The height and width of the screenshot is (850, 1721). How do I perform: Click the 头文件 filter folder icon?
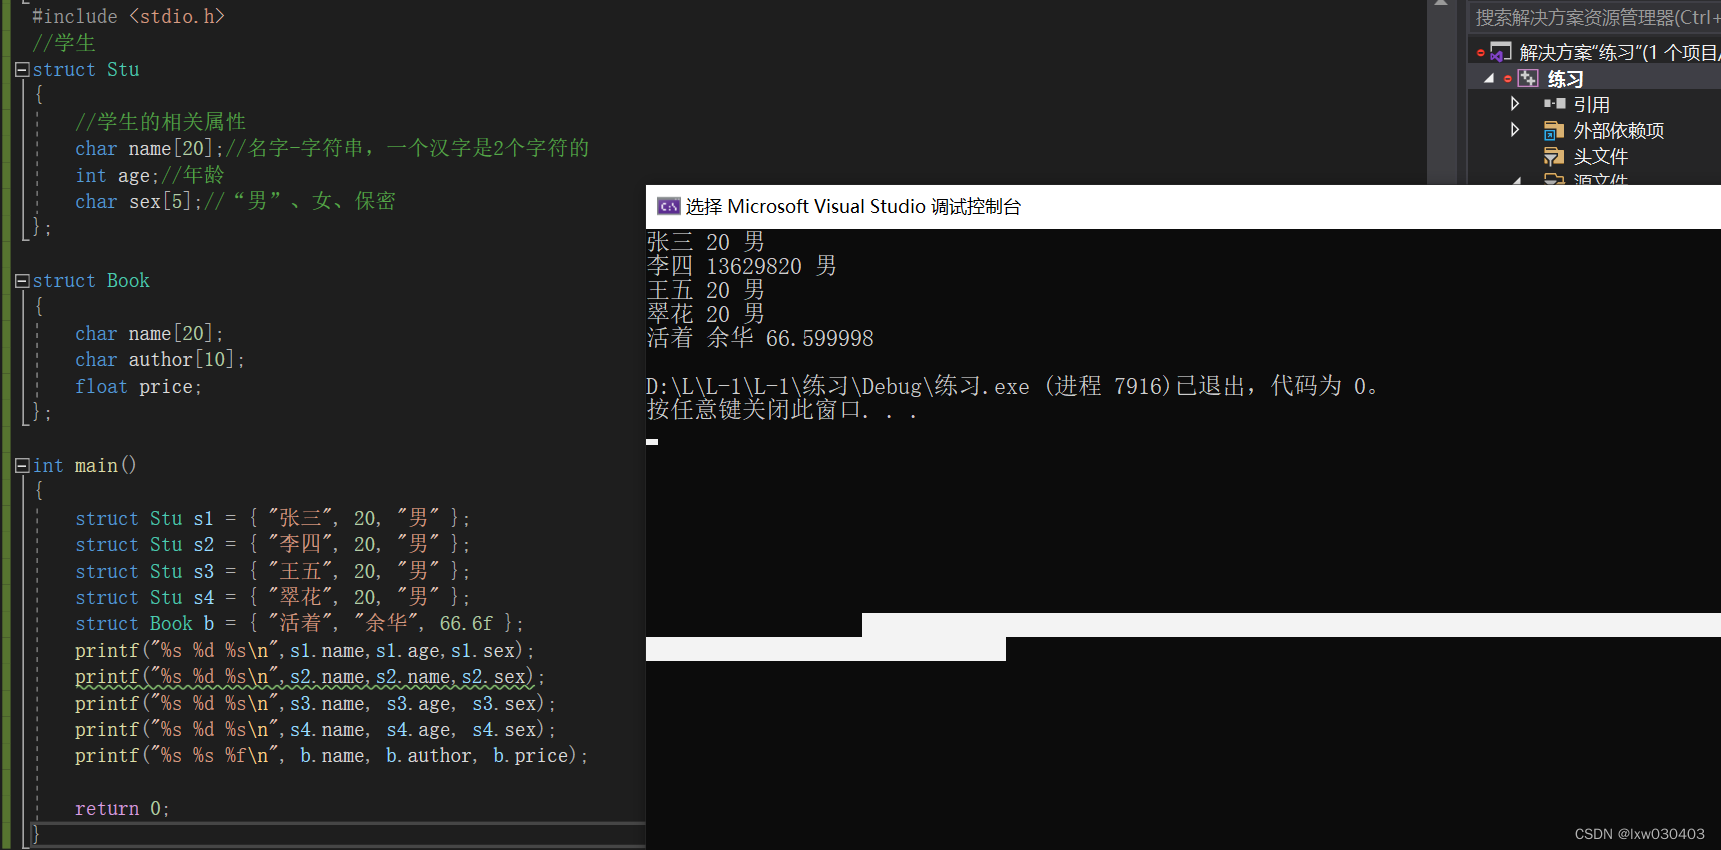pyautogui.click(x=1554, y=156)
